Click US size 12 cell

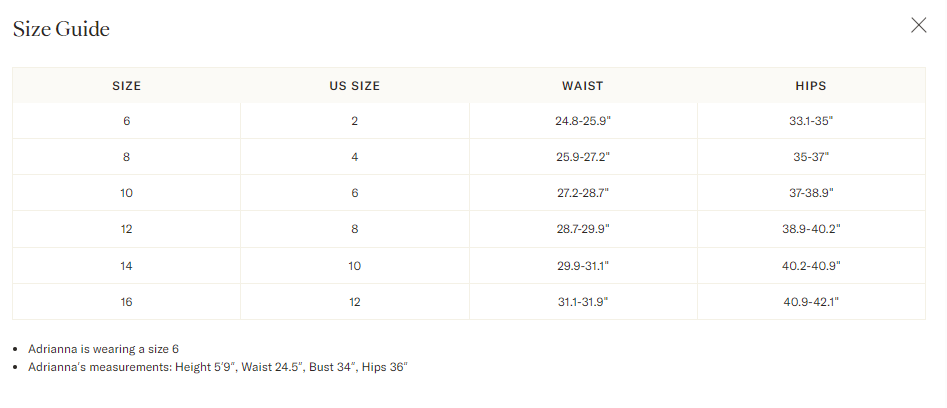point(355,302)
